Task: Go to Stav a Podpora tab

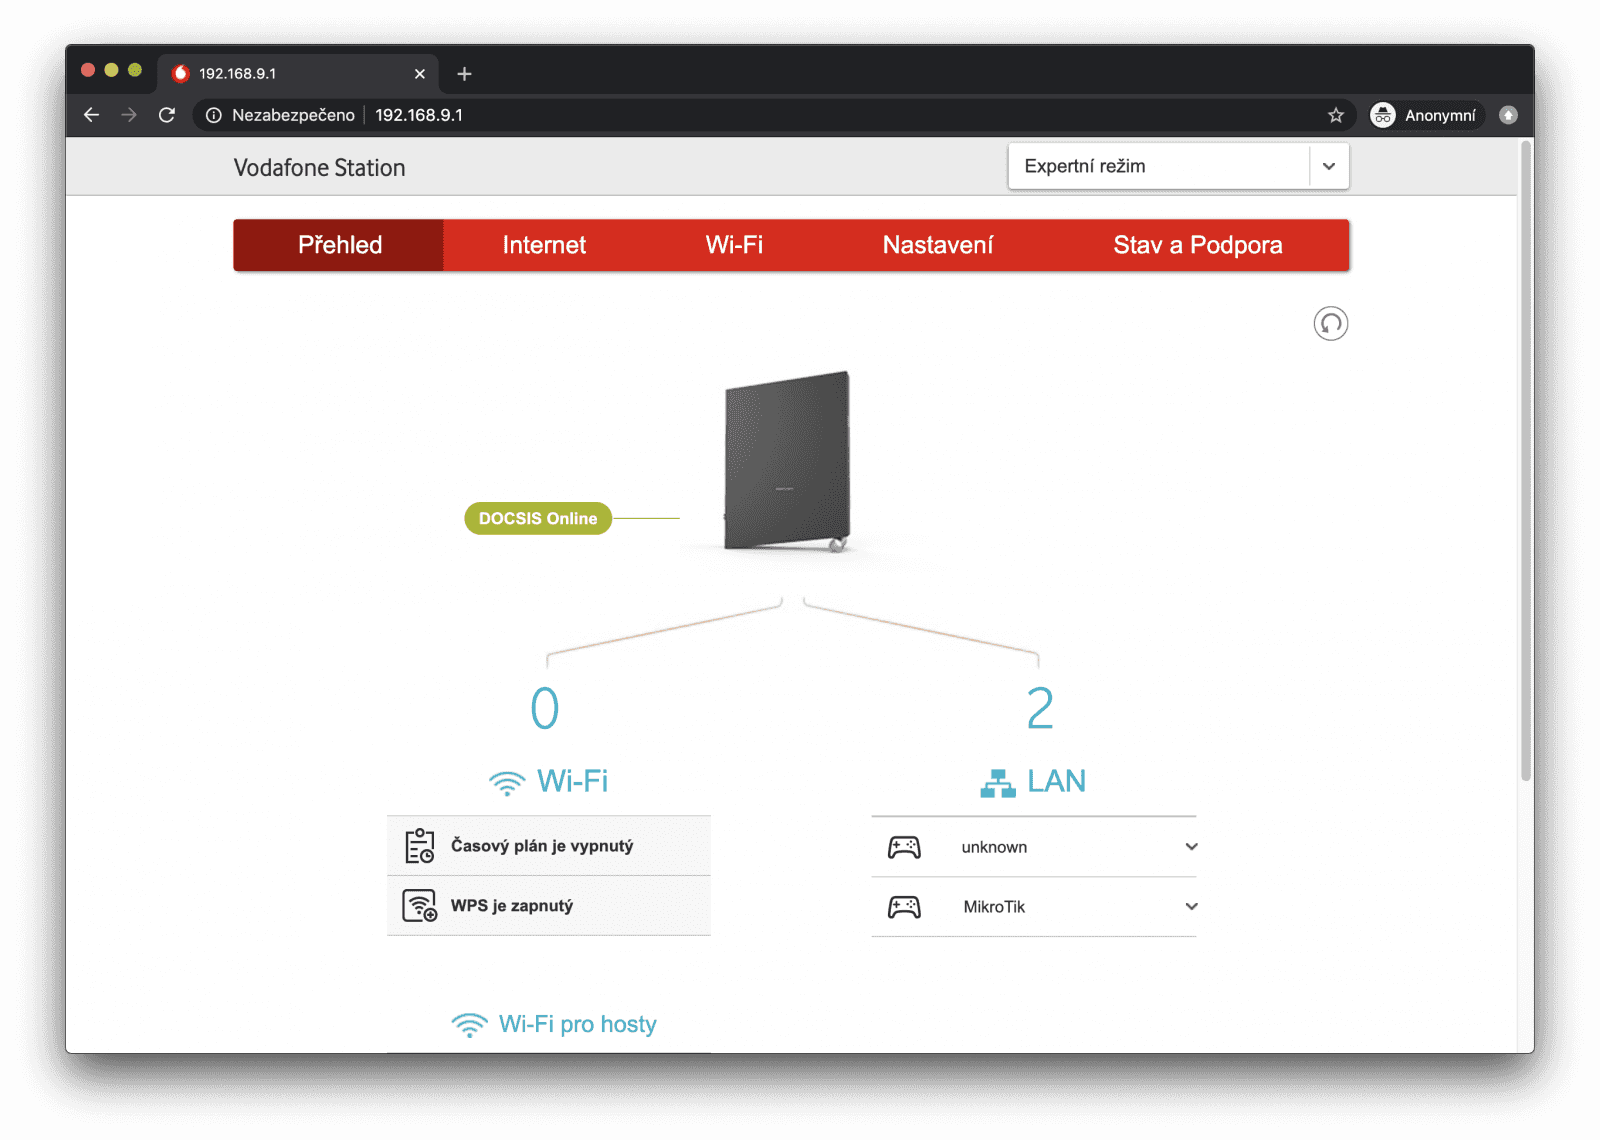Action: point(1197,245)
